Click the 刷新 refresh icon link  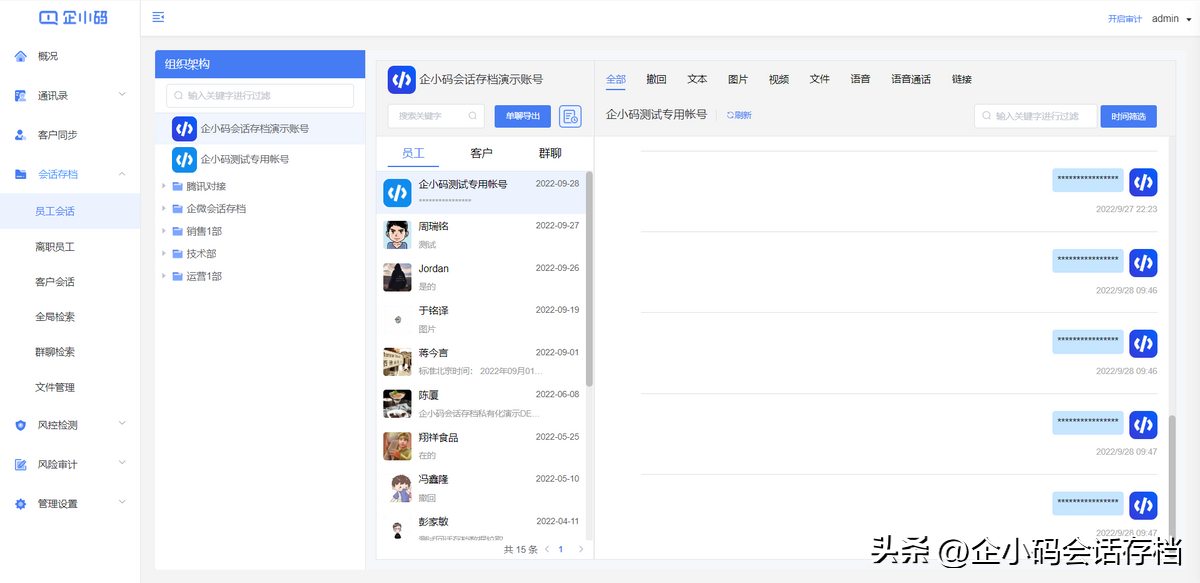(x=739, y=116)
